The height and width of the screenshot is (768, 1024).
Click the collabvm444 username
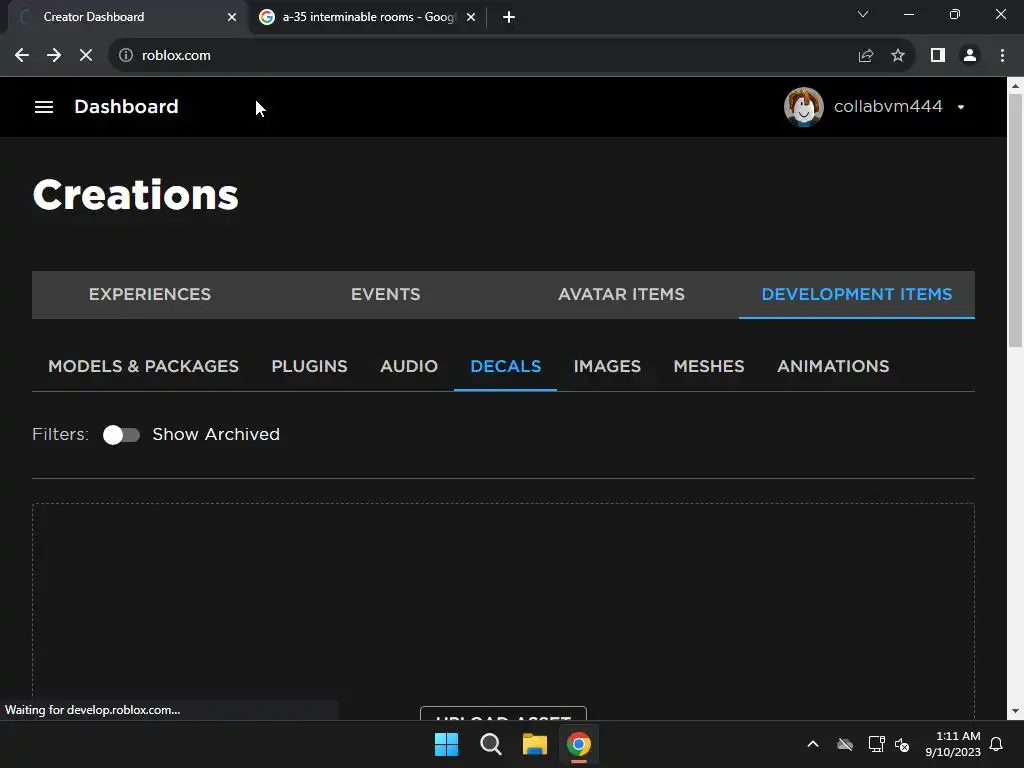pos(888,106)
